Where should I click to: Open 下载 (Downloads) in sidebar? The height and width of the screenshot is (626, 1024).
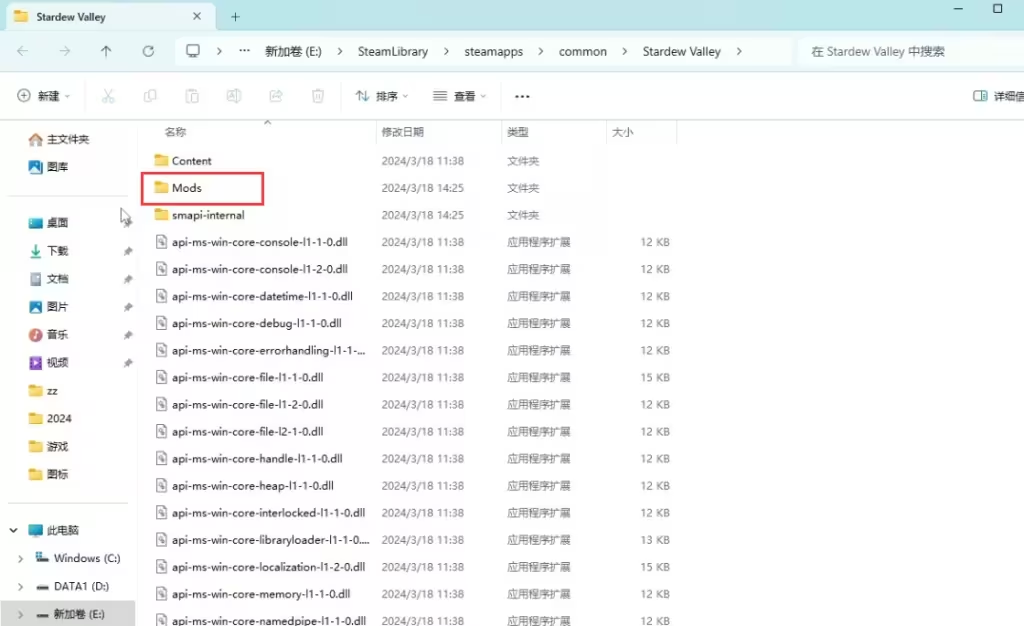[x=48, y=251]
